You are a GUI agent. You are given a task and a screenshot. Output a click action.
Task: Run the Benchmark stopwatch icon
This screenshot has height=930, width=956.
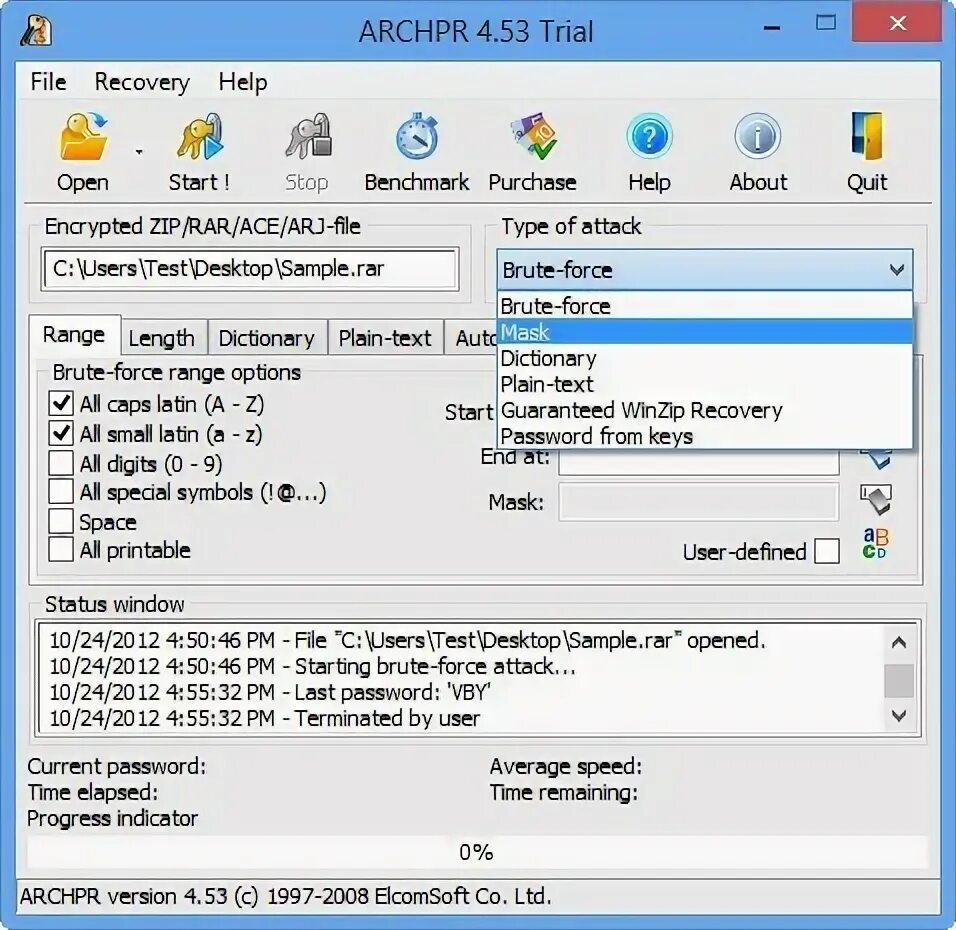(x=417, y=137)
